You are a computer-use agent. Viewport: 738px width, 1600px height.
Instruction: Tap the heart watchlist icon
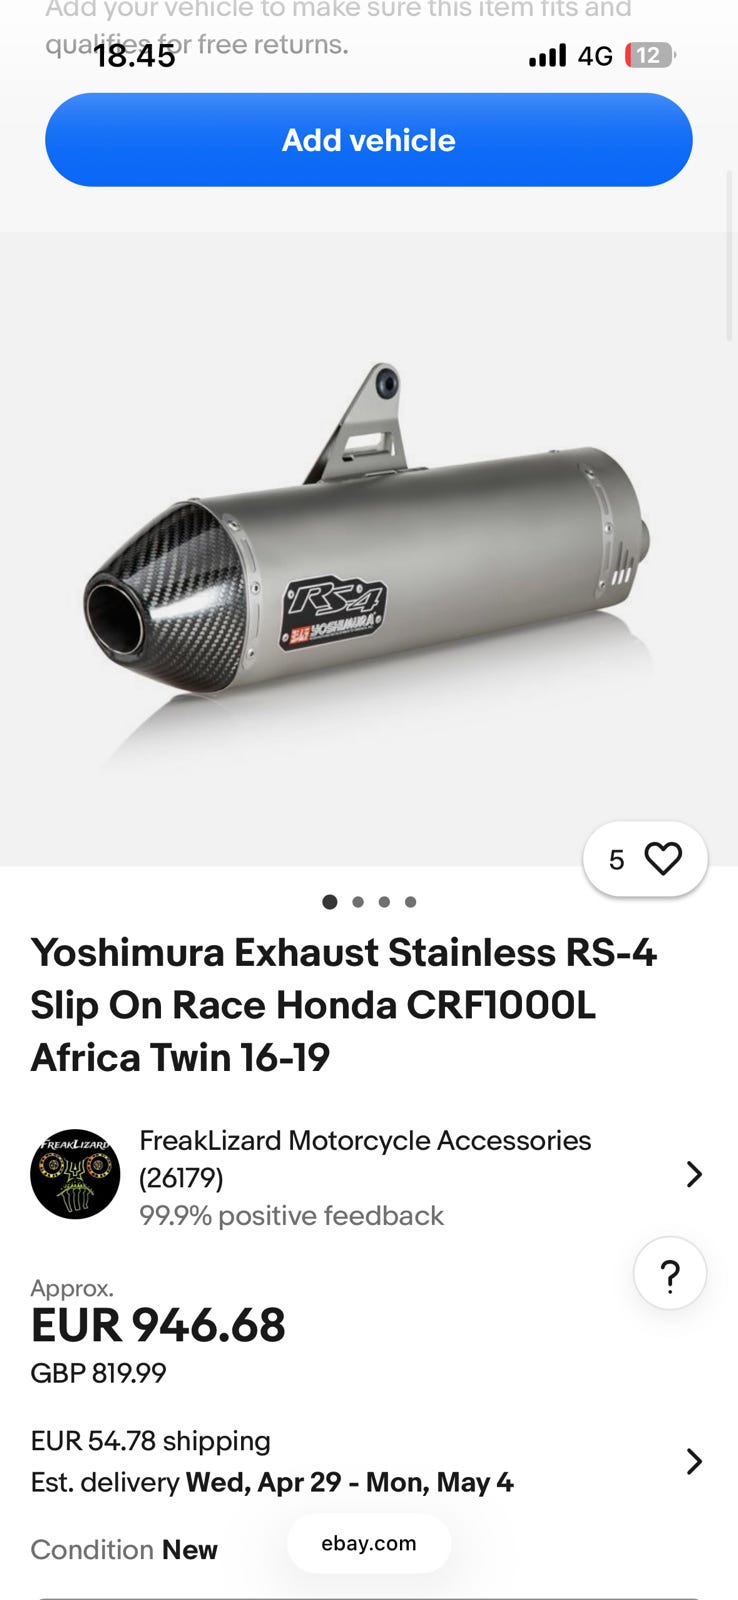[663, 858]
